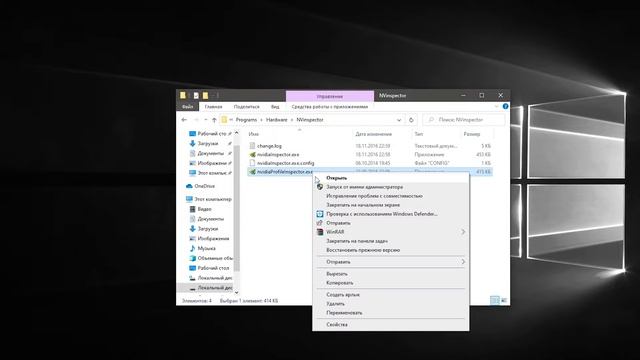Viewport: 640px width, 360px height.
Task: Open pinned Загрузки with pin icon
Action: click(x=207, y=144)
